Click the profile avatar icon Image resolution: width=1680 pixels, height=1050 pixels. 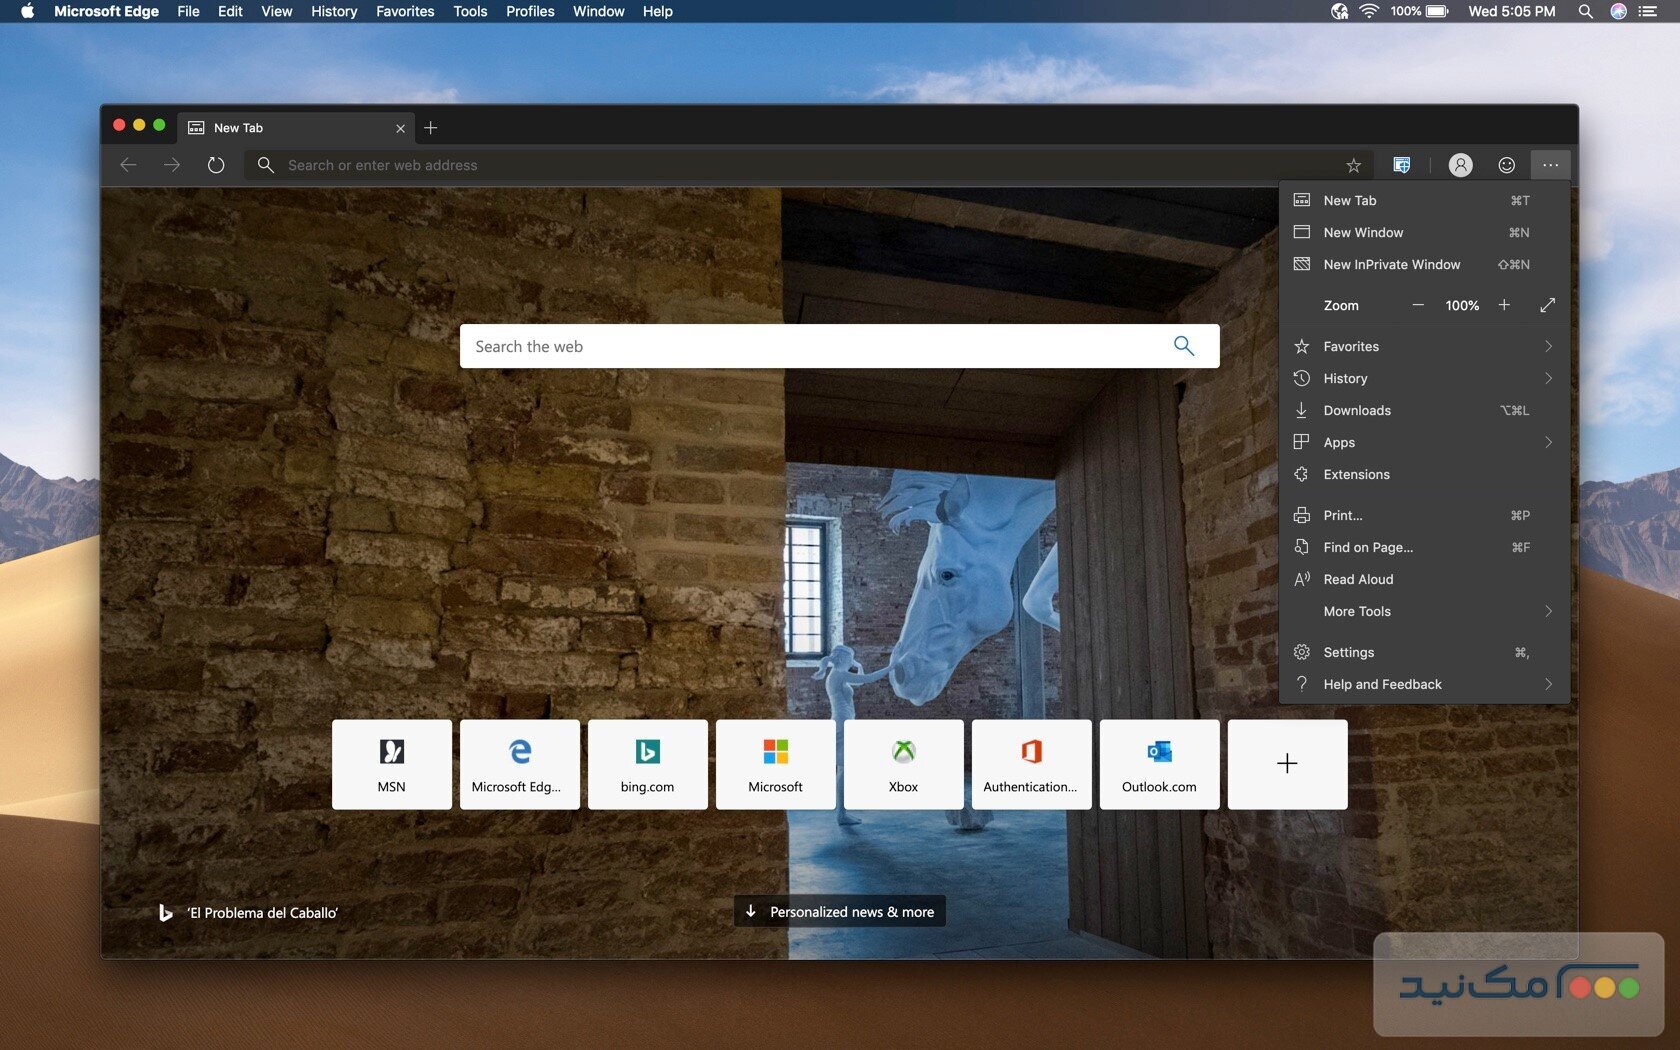tap(1460, 164)
